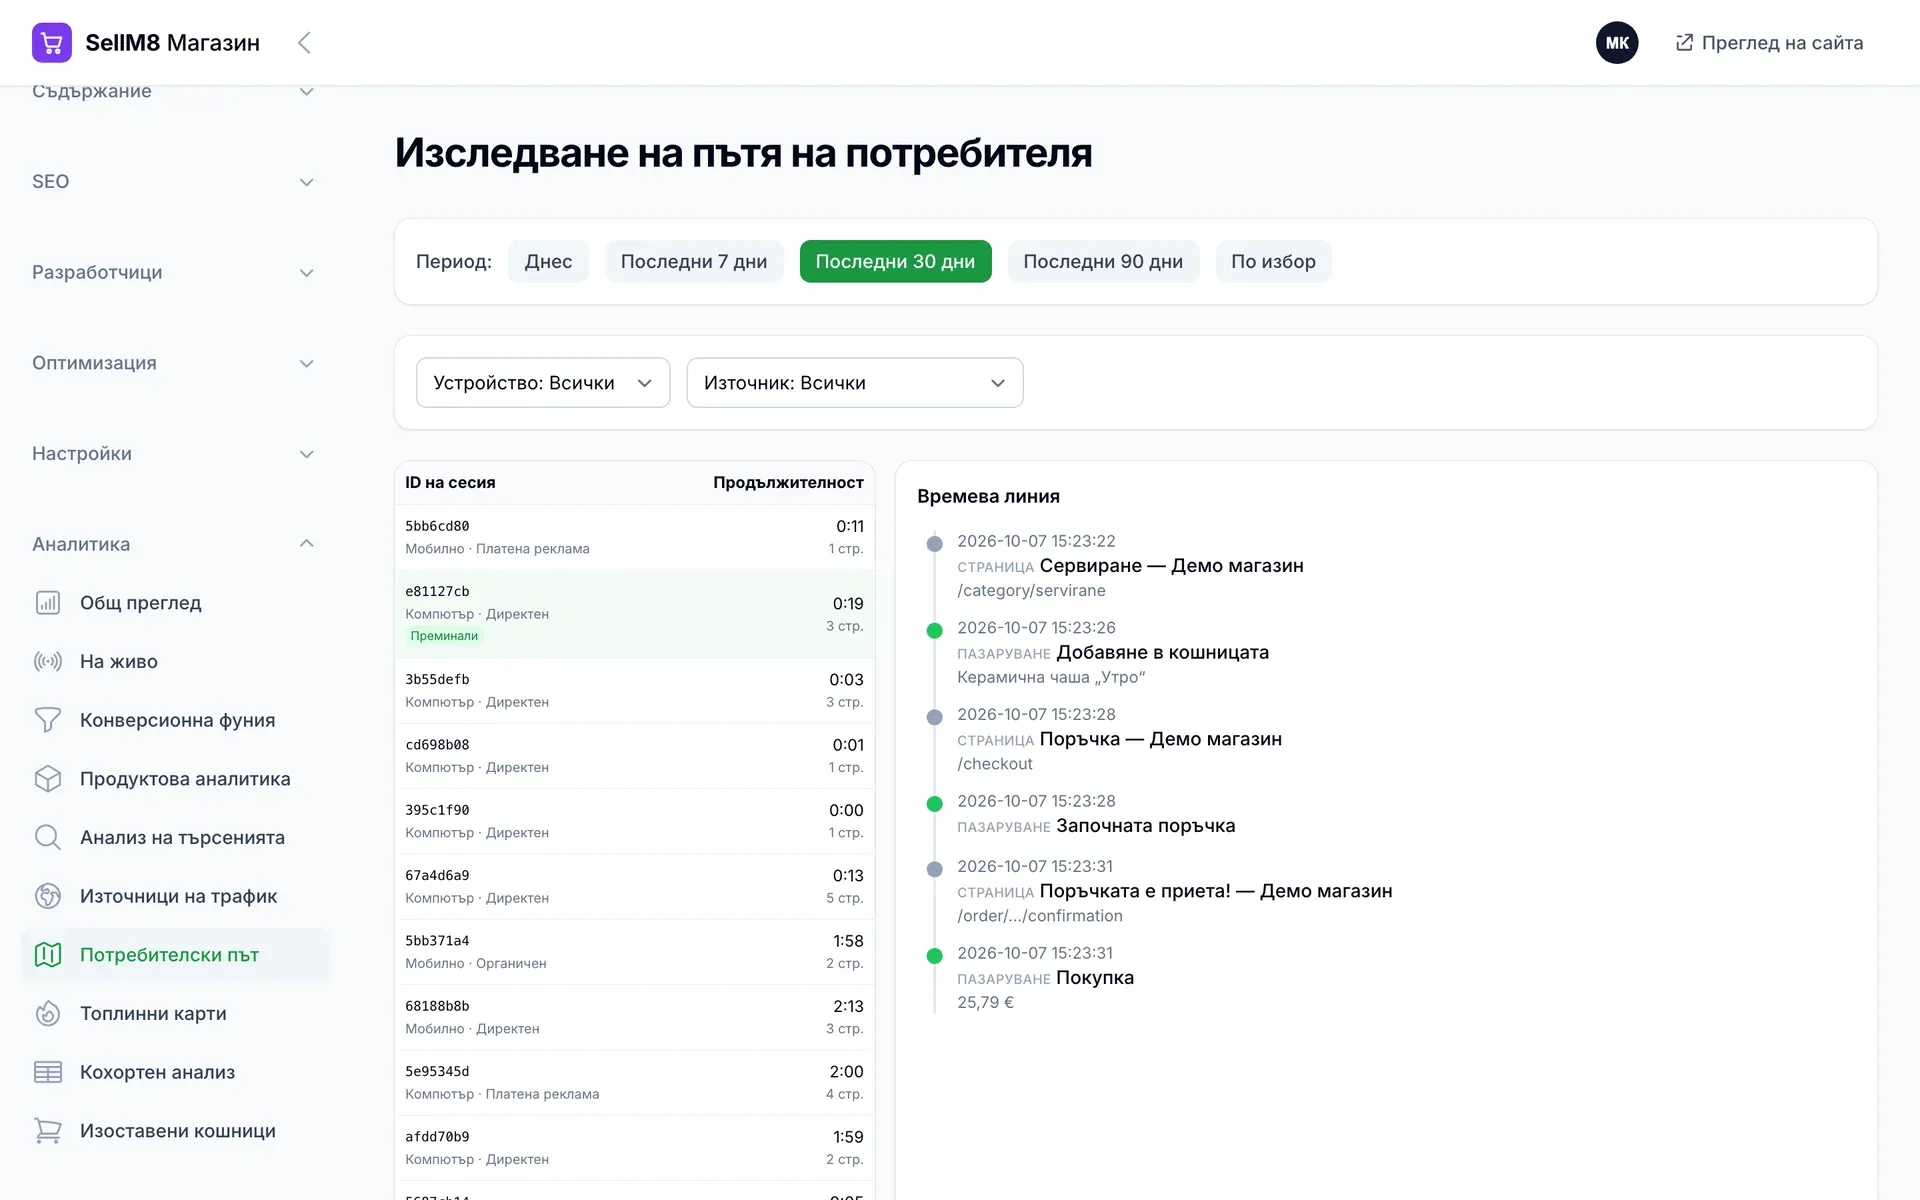The height and width of the screenshot is (1200, 1920).
Task: Click the Източници на трафик globe icon
Action: [48, 896]
